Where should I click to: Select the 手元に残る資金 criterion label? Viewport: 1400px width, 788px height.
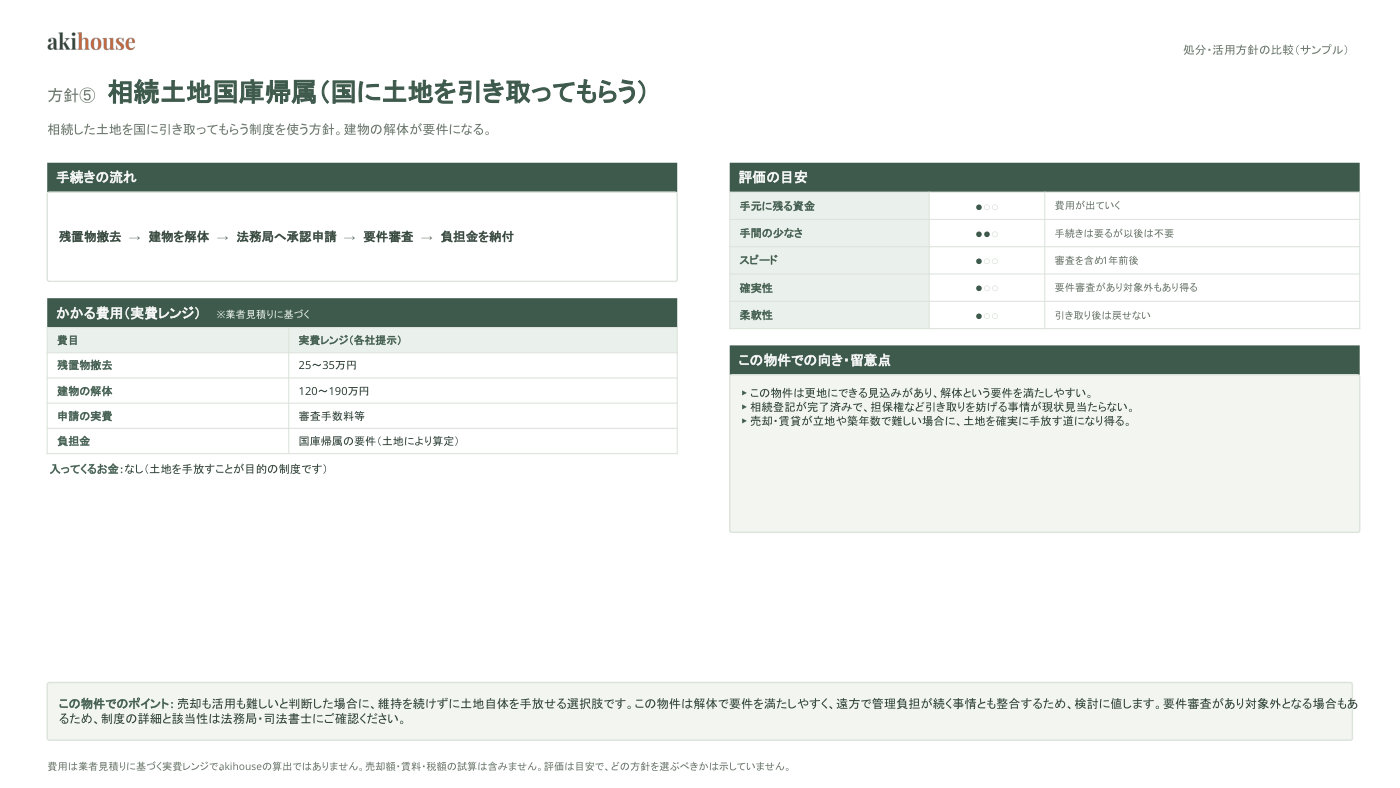pyautogui.click(x=829, y=206)
